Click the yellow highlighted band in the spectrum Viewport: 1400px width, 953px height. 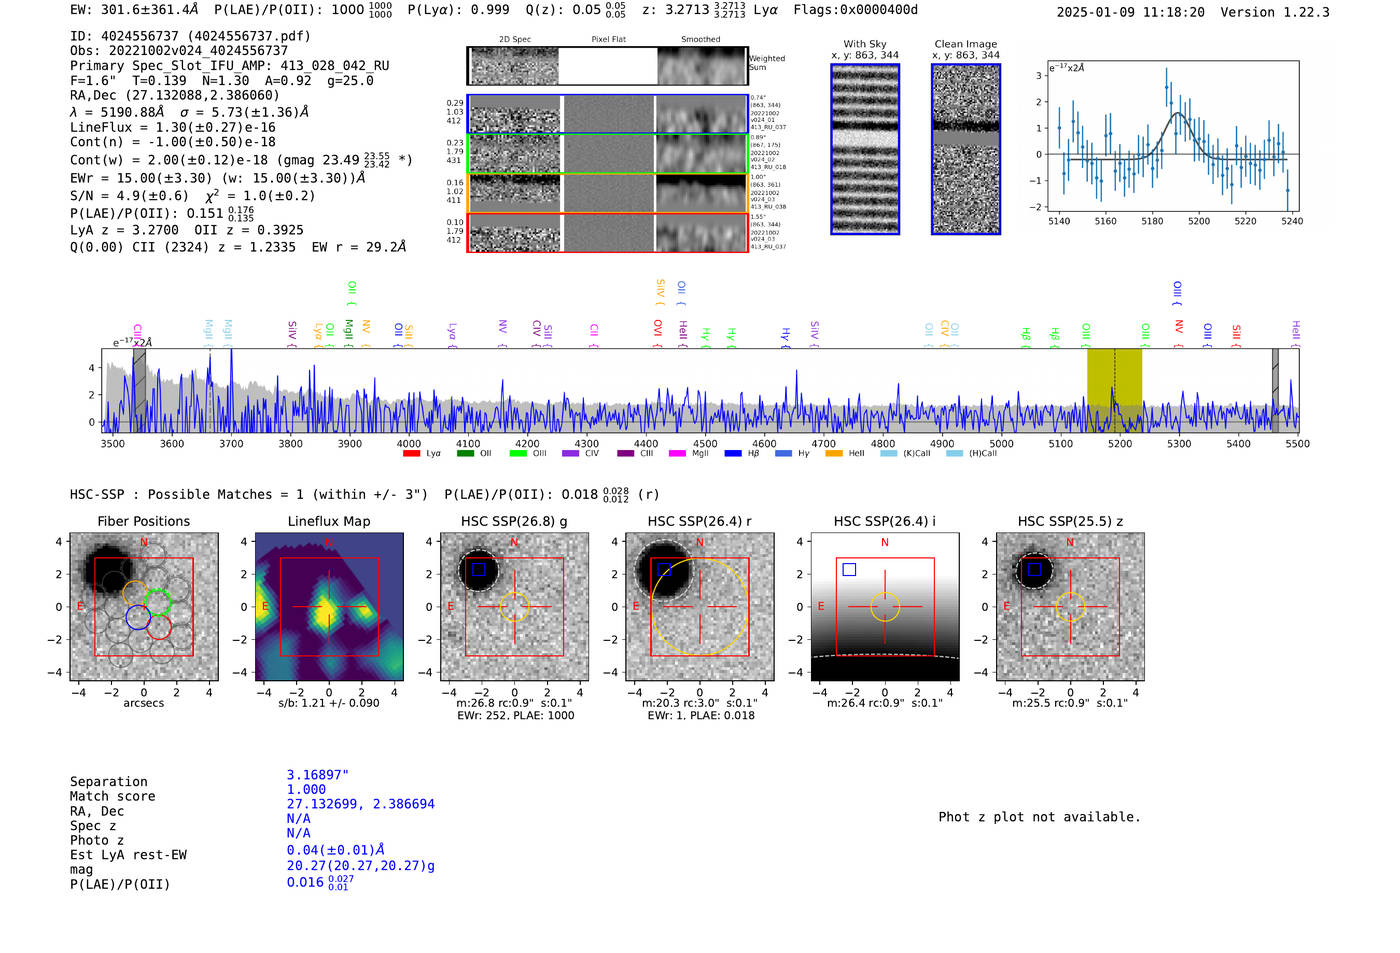tap(1114, 390)
